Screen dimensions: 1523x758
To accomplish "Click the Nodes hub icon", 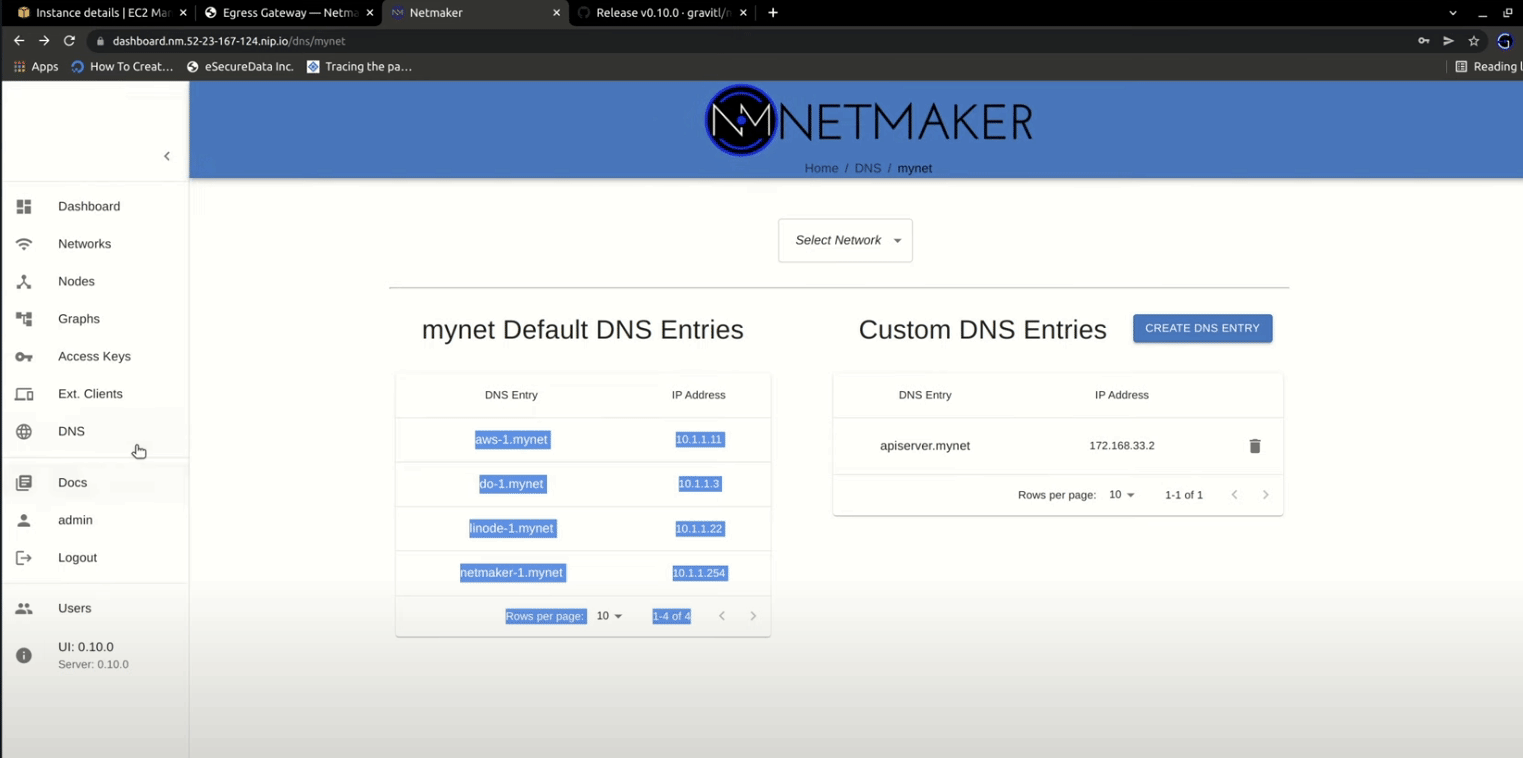I will [24, 282].
